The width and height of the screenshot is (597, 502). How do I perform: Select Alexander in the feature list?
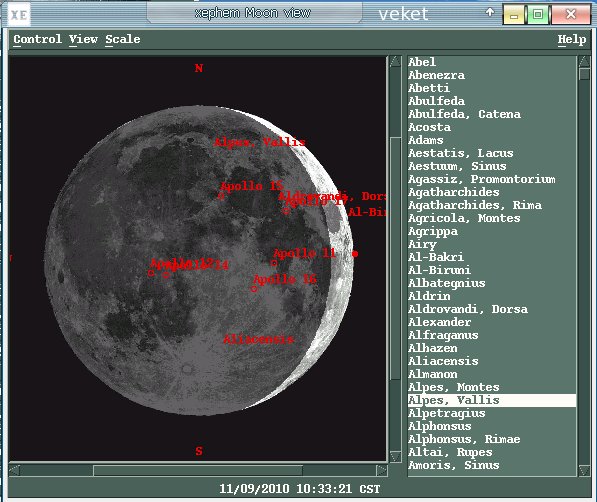492,322
